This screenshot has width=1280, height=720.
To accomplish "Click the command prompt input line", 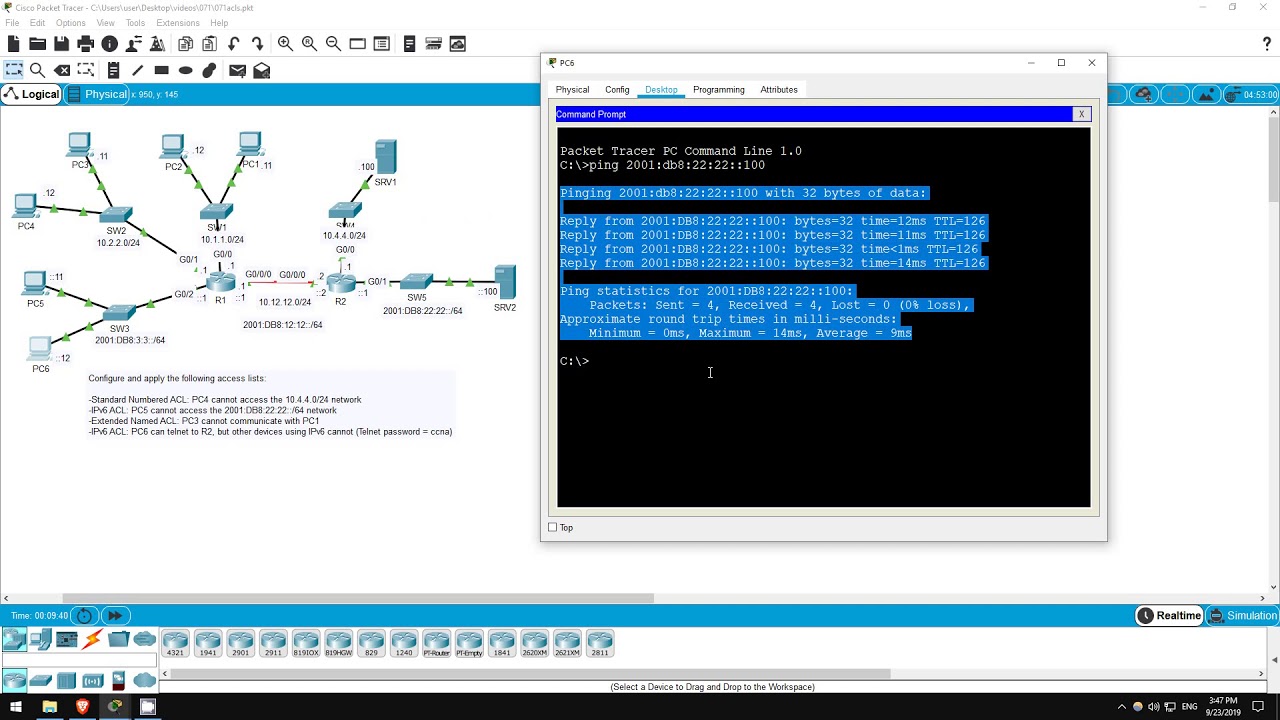I will click(x=823, y=361).
